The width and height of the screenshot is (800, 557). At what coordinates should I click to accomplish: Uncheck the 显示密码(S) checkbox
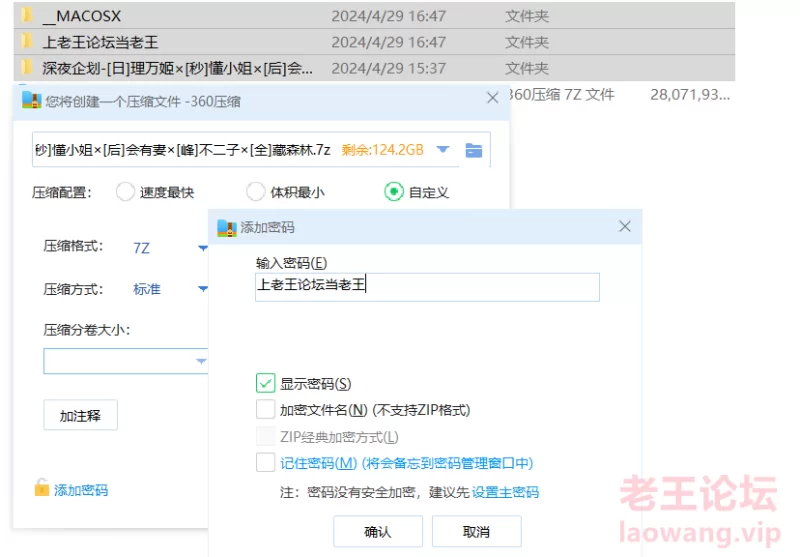coord(265,383)
